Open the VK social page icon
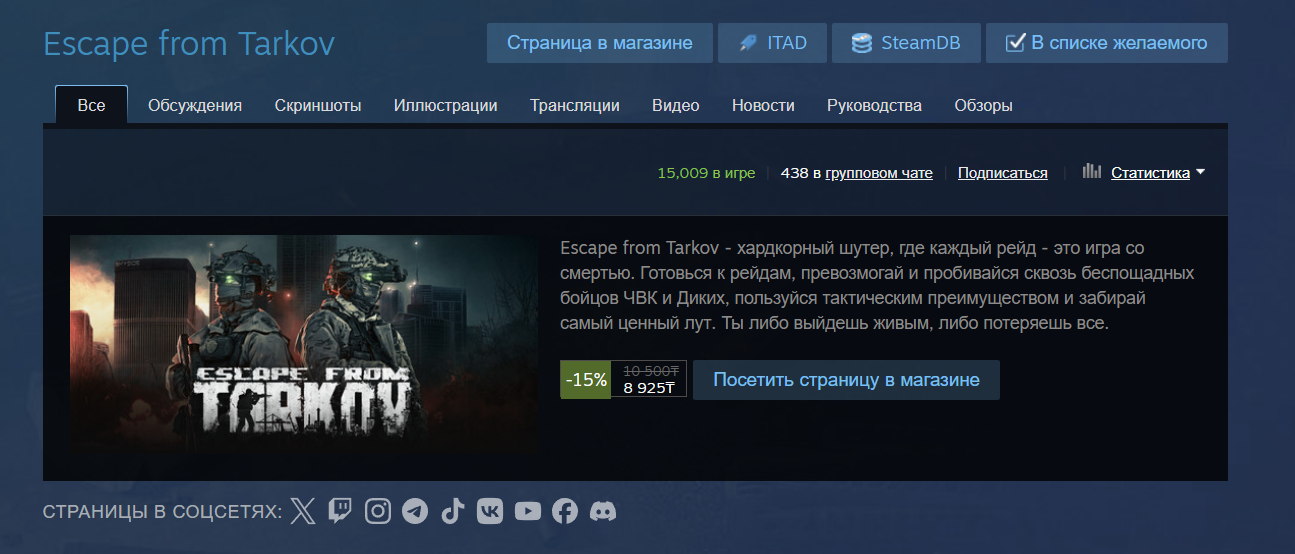 pyautogui.click(x=490, y=512)
